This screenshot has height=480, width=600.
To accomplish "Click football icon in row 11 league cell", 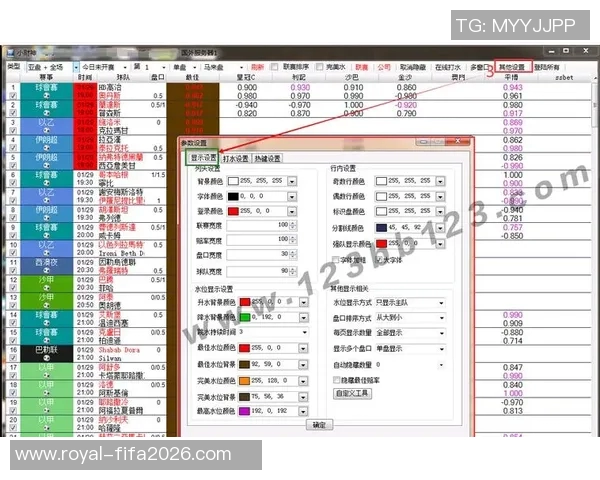I will click(46, 270).
